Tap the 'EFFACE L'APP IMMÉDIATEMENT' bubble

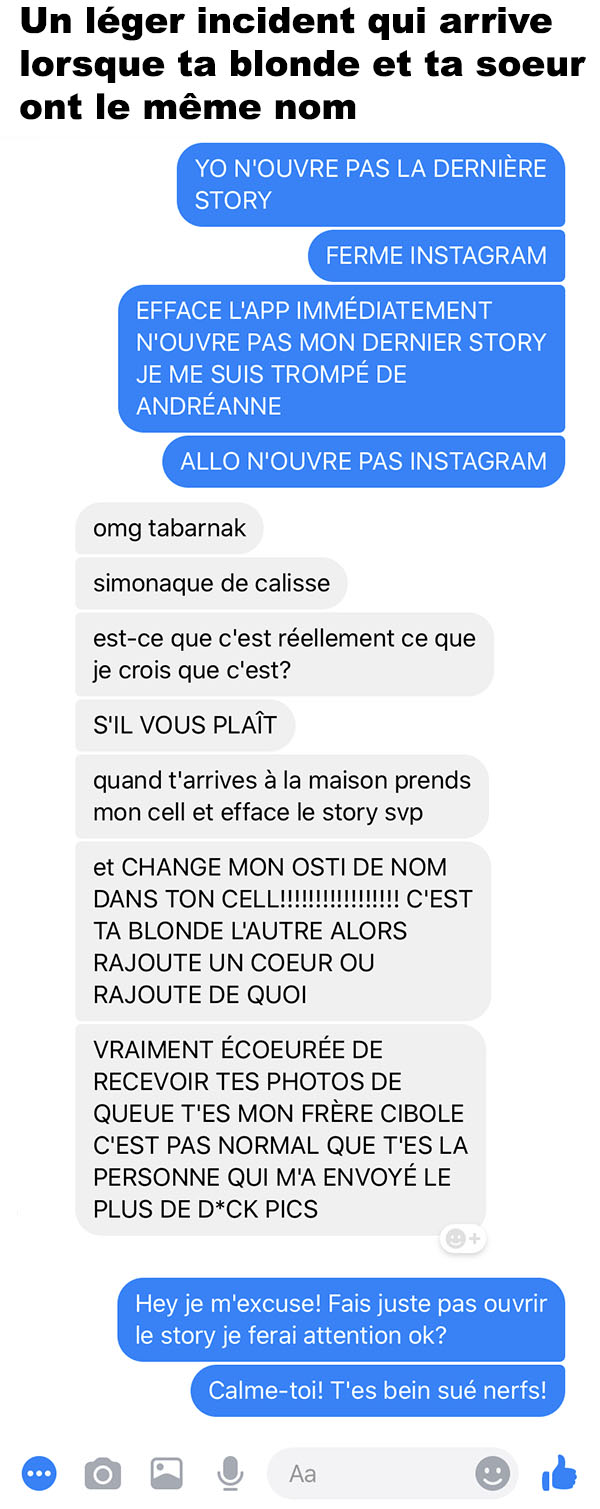[341, 358]
